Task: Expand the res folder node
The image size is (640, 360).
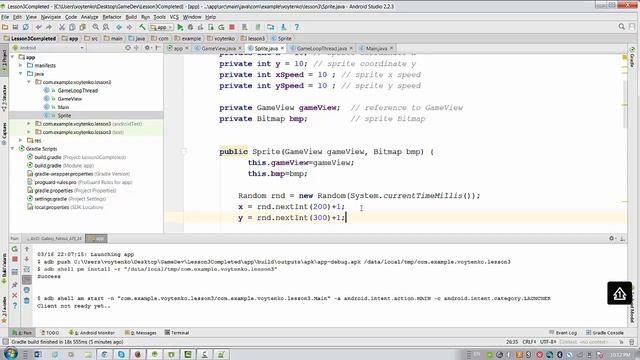Action: (21, 140)
